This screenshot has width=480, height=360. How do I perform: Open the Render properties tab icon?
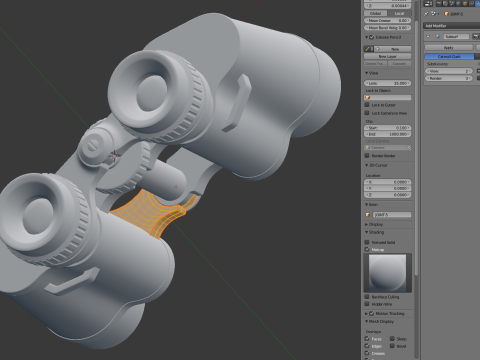click(x=439, y=4)
